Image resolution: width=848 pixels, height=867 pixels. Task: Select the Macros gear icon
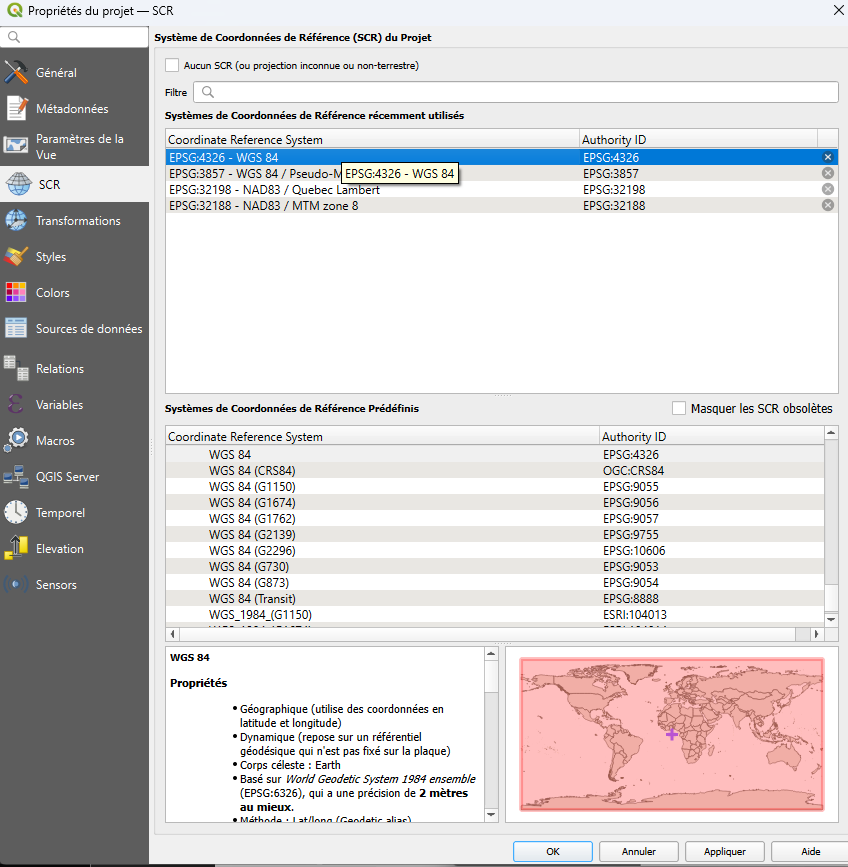pos(16,441)
